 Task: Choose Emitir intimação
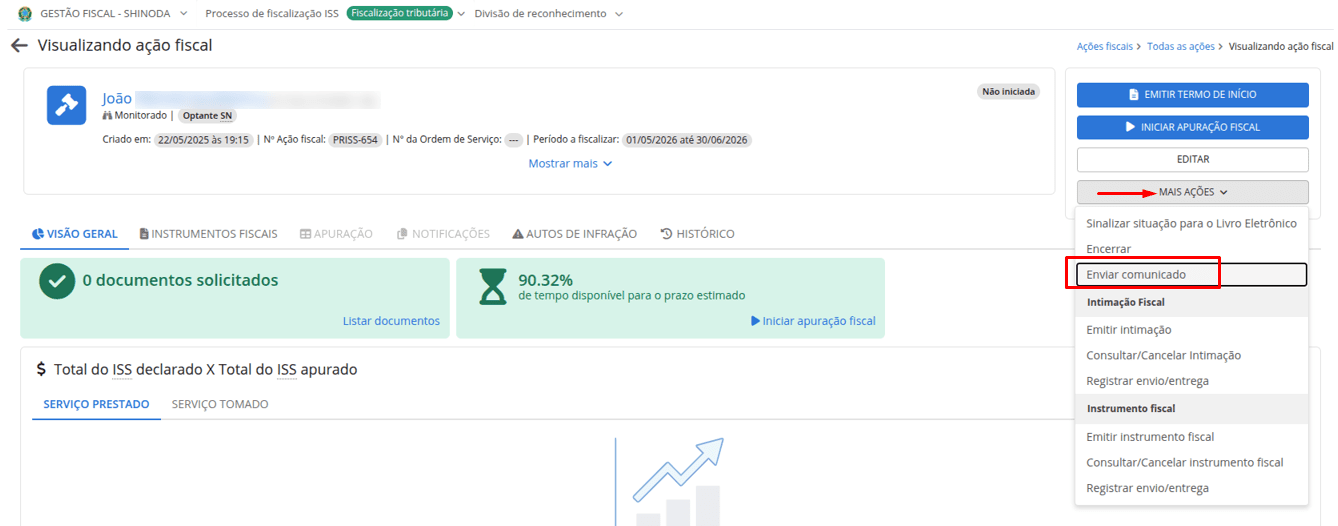tap(1191, 330)
